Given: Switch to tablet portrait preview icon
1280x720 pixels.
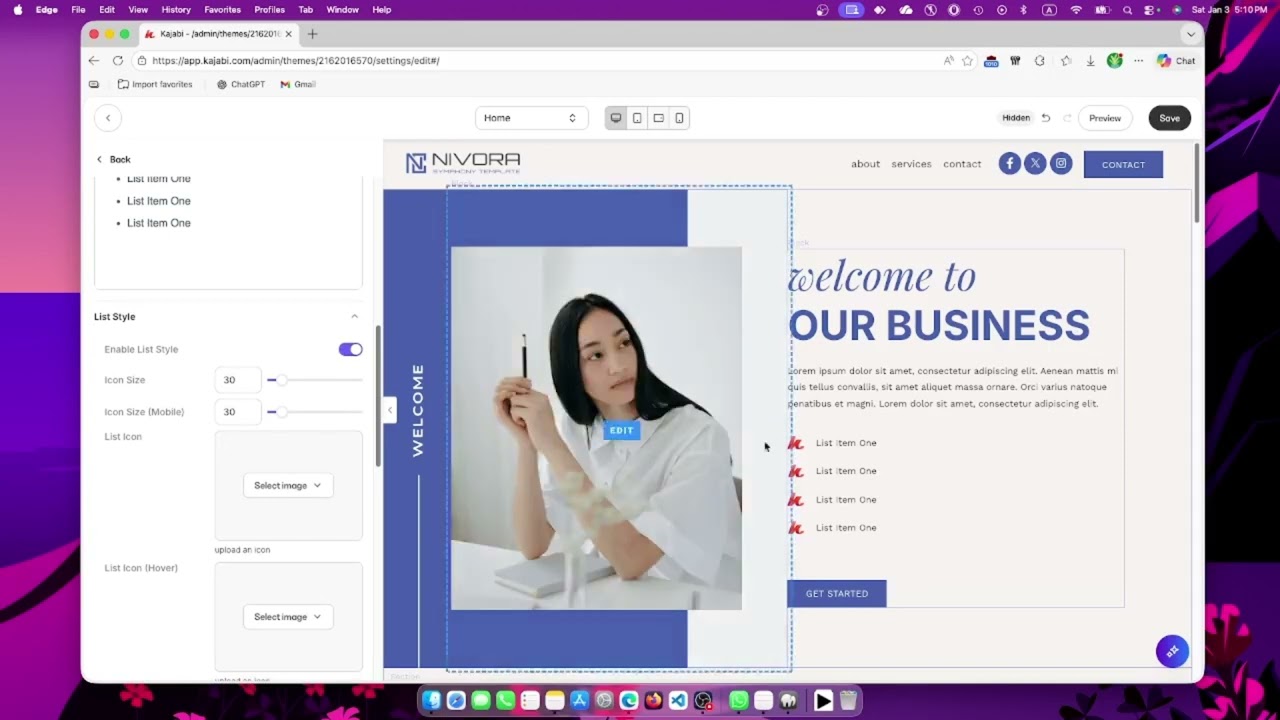Looking at the screenshot, I should 637,118.
